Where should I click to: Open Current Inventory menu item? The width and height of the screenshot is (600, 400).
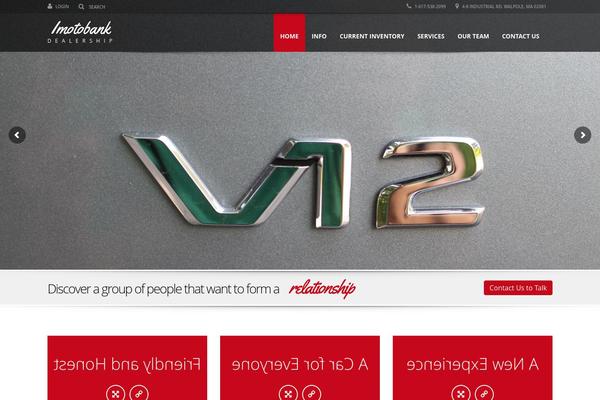372,36
